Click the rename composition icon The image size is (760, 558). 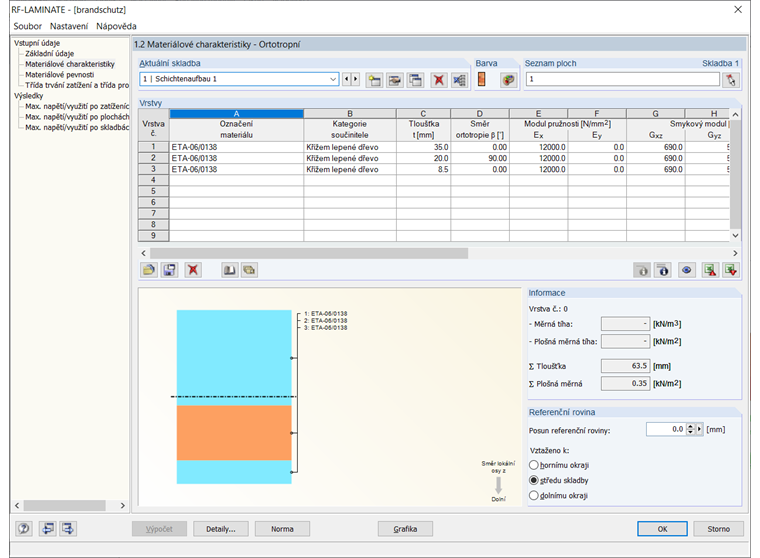click(395, 80)
